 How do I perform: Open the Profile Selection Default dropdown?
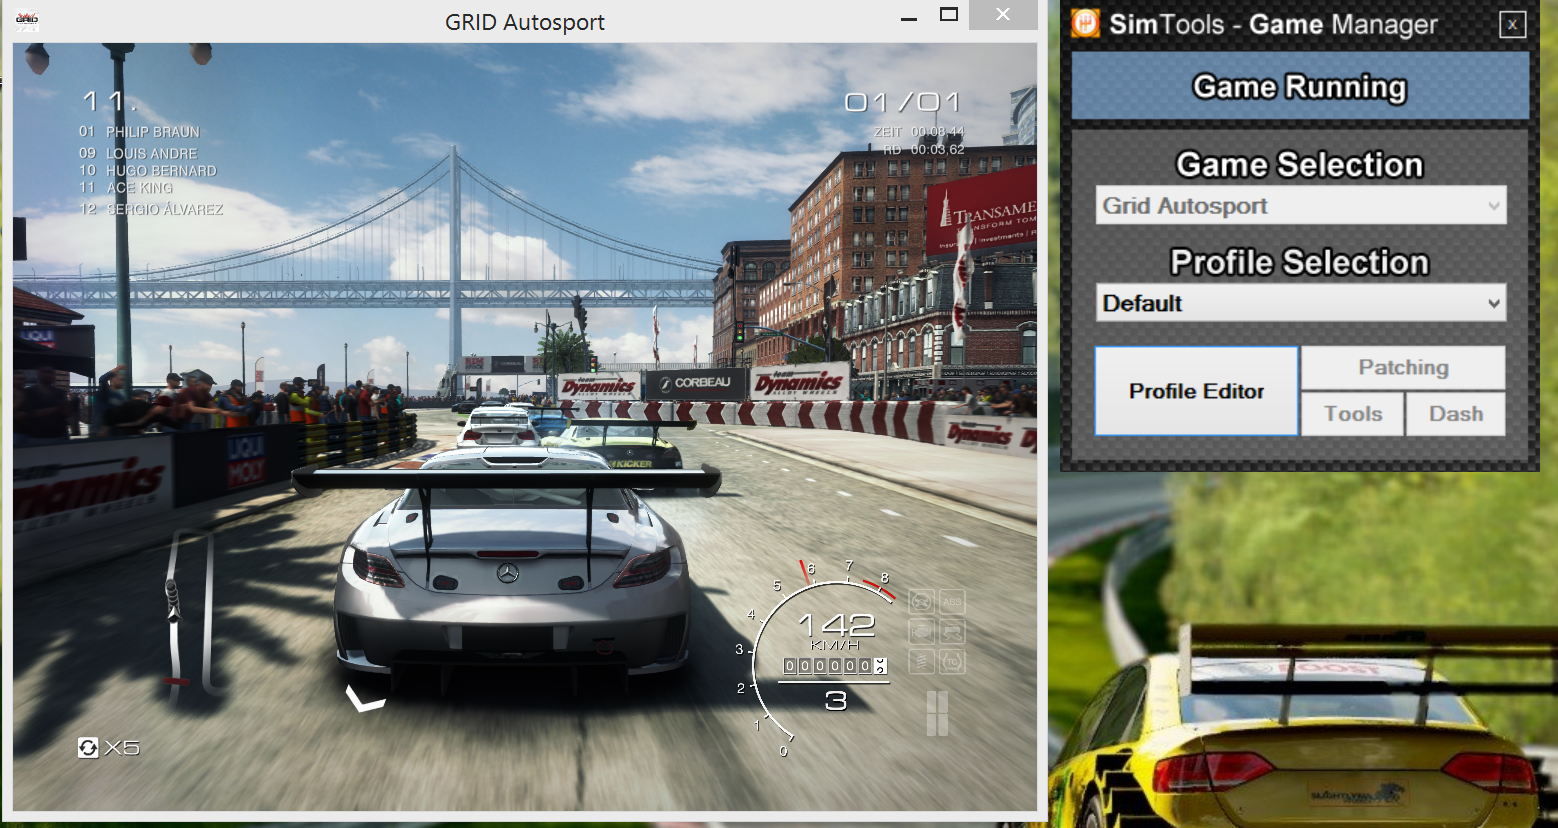pyautogui.click(x=1301, y=303)
